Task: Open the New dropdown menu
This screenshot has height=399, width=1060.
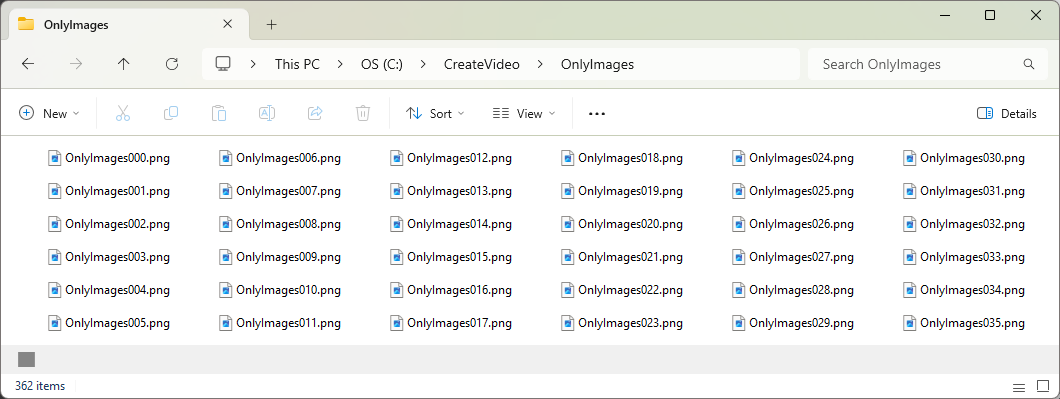Action: 49,114
